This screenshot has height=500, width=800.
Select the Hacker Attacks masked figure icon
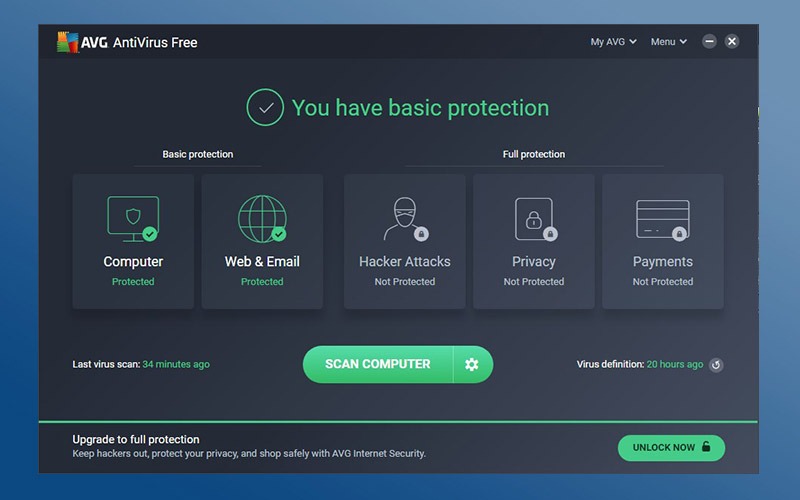(405, 219)
